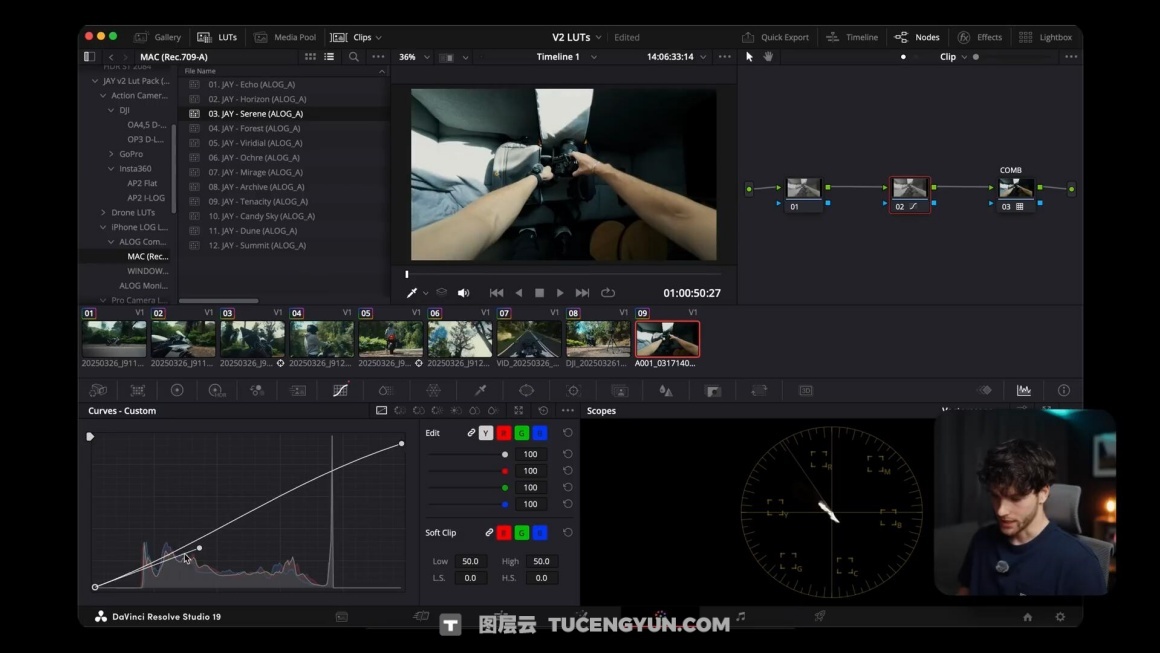Select the 05. JAY - Viridial LUT
The width and height of the screenshot is (1160, 653).
(x=254, y=143)
